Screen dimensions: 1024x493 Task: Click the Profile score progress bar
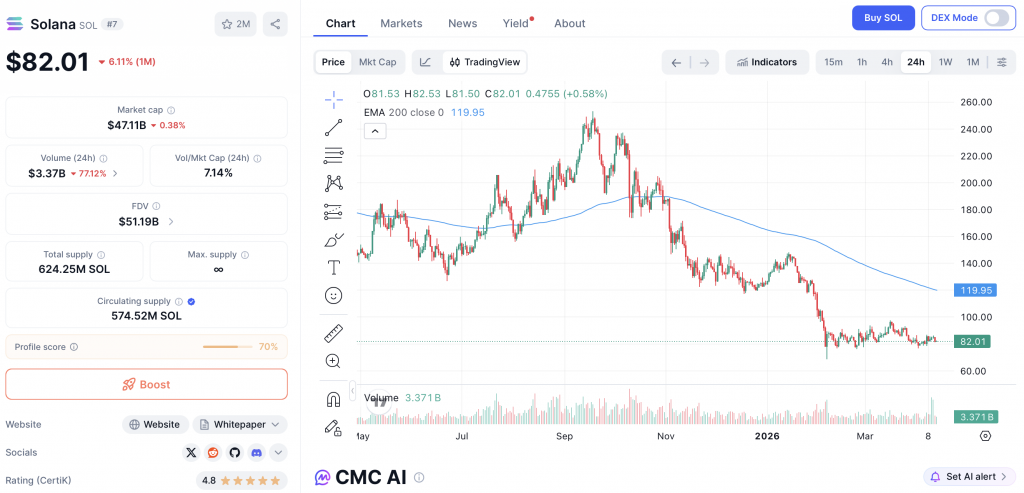pyautogui.click(x=228, y=347)
